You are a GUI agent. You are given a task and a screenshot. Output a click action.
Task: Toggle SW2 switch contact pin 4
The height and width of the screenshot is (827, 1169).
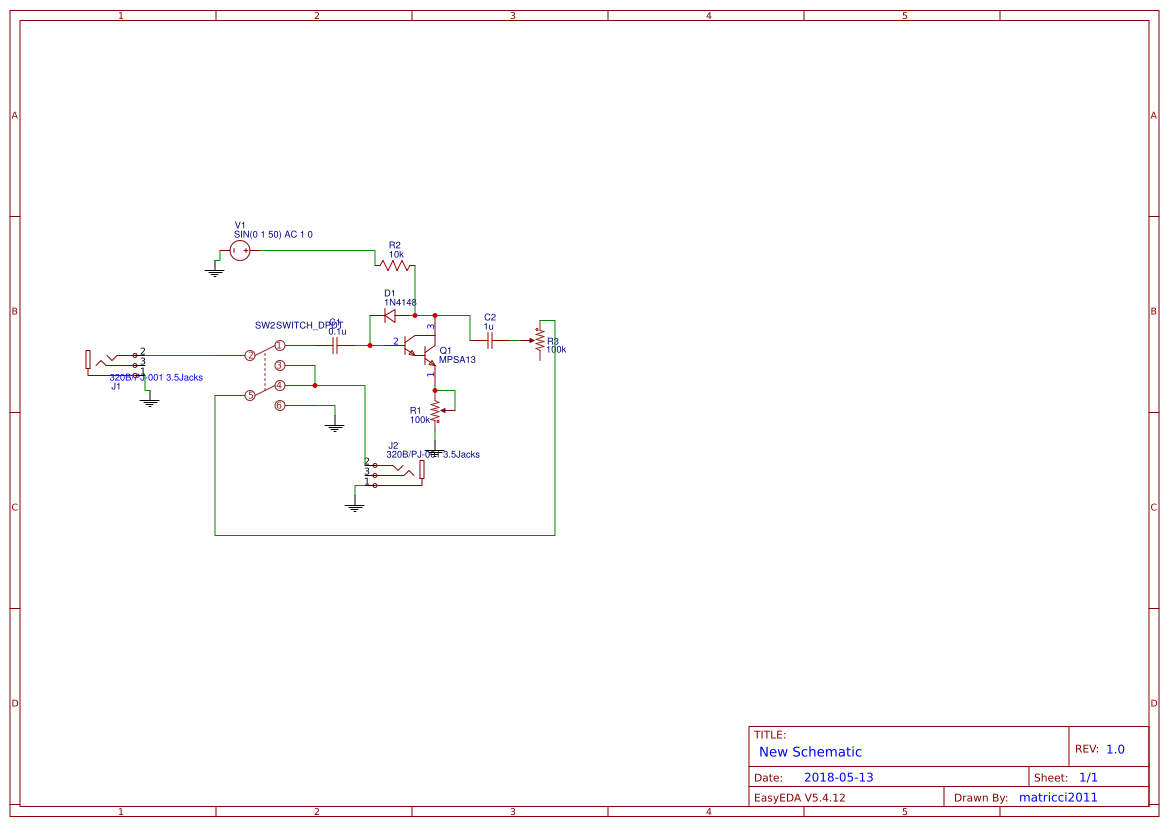click(x=279, y=385)
